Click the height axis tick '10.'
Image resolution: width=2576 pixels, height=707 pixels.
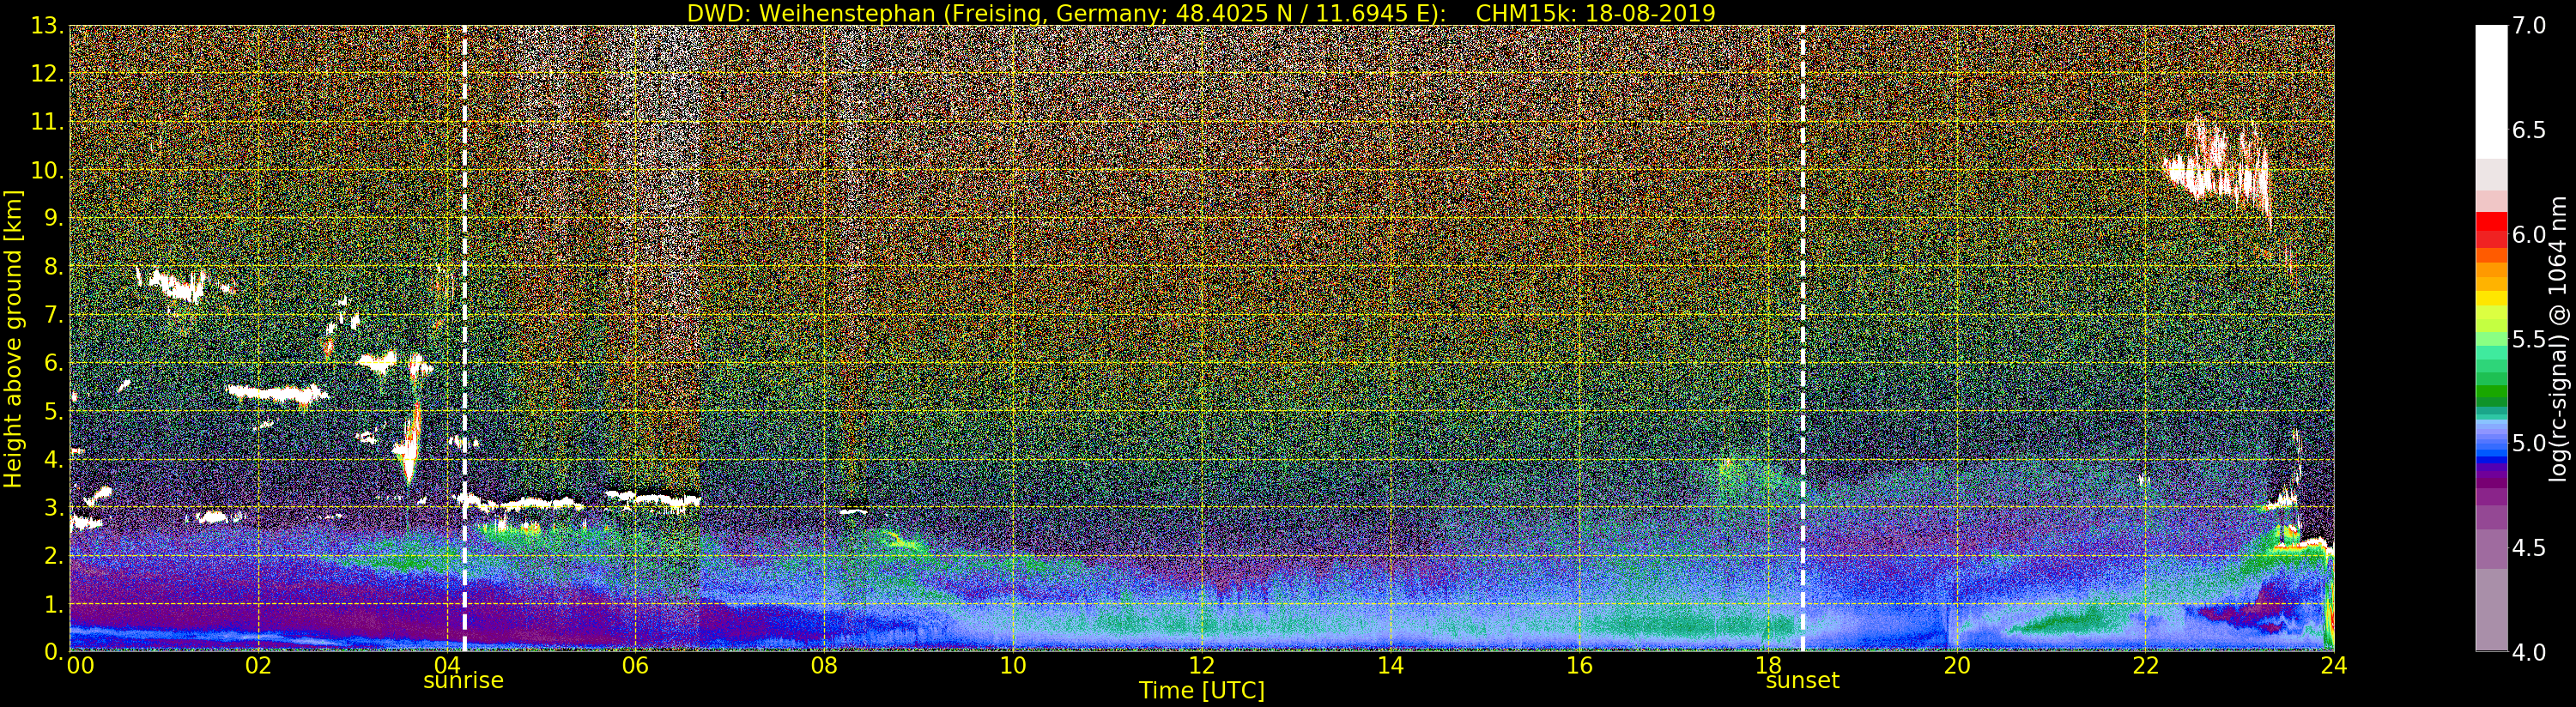(x=47, y=170)
